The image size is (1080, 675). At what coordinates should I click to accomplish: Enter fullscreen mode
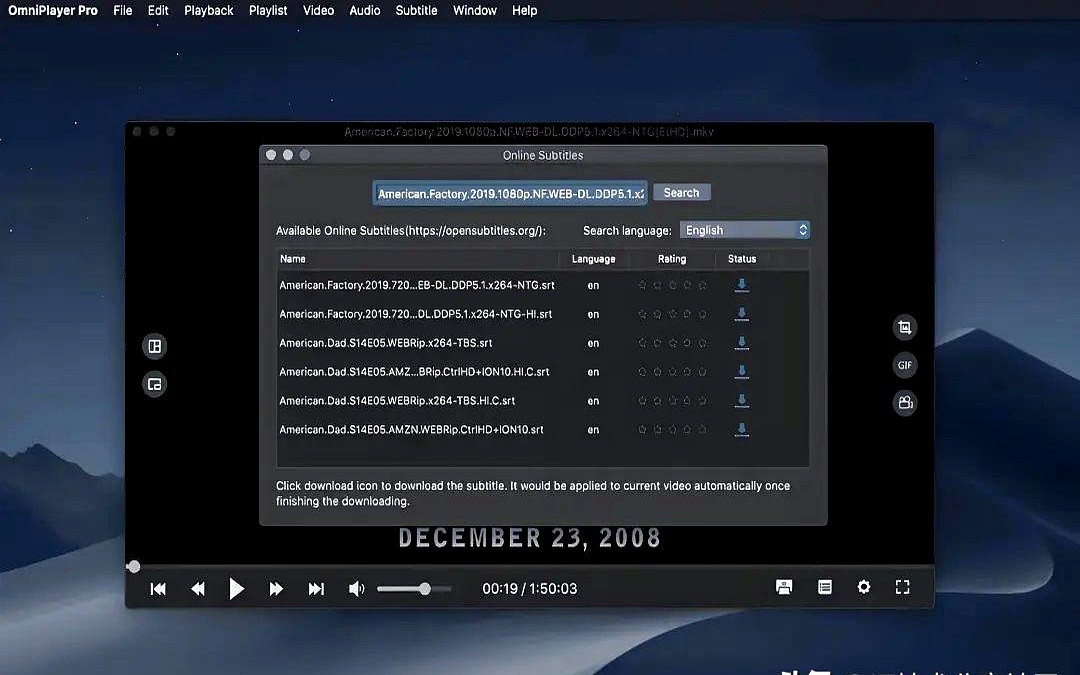tap(902, 588)
